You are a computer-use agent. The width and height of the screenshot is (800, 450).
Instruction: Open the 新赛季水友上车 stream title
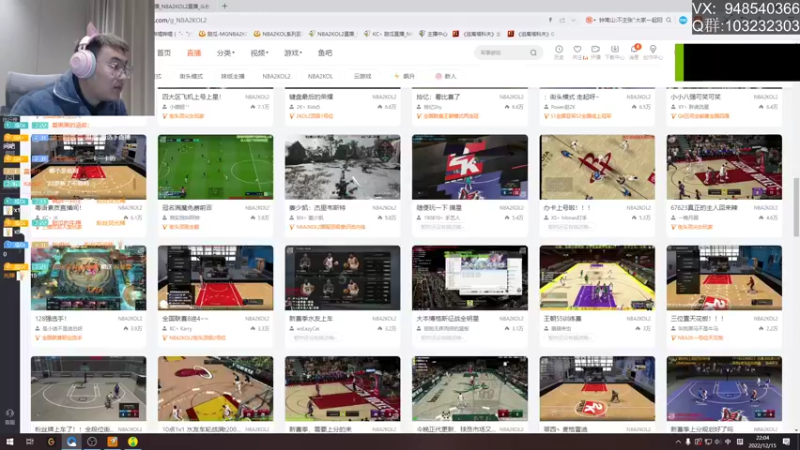tap(311, 318)
